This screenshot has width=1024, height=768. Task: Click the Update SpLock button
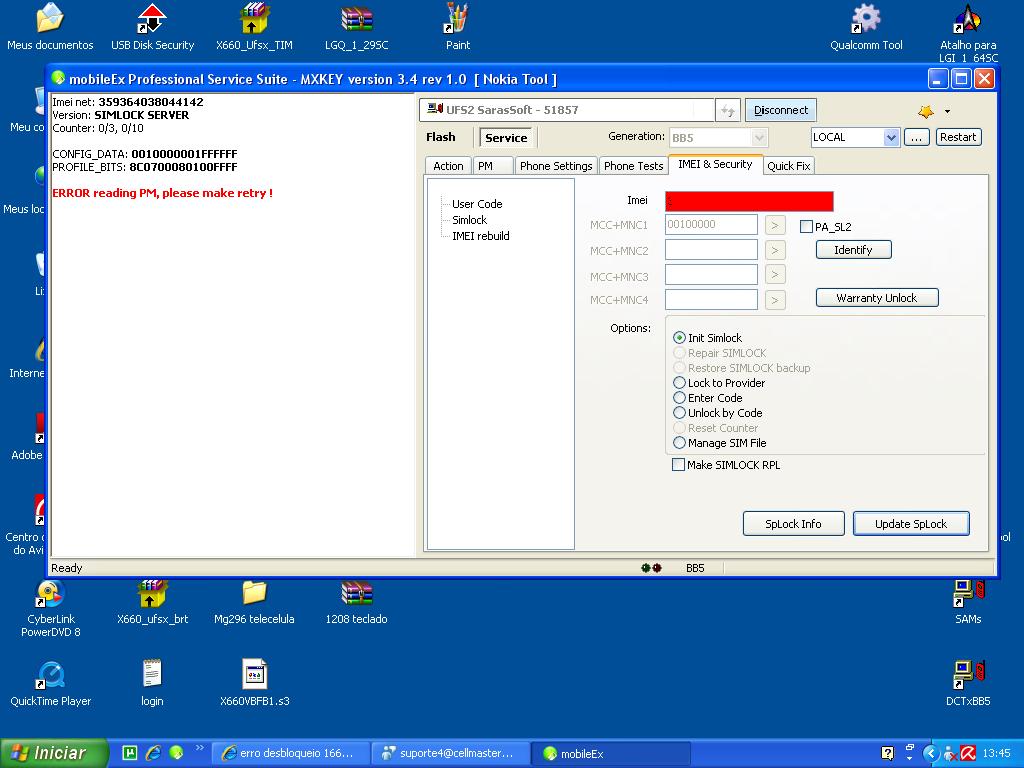pyautogui.click(x=910, y=524)
